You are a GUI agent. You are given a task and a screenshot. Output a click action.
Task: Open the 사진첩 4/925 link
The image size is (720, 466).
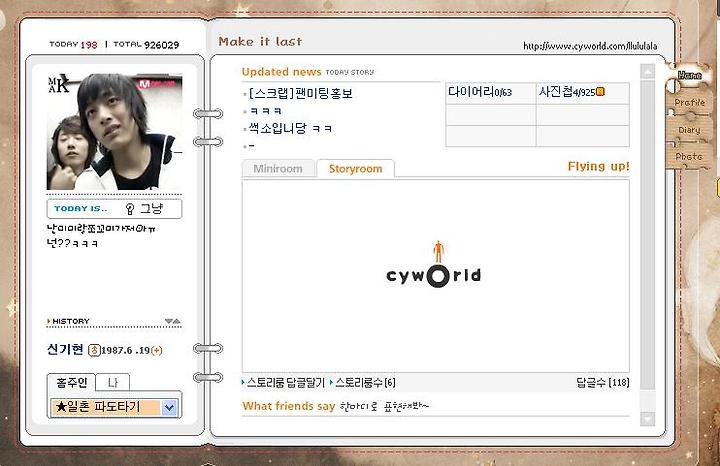tap(567, 92)
